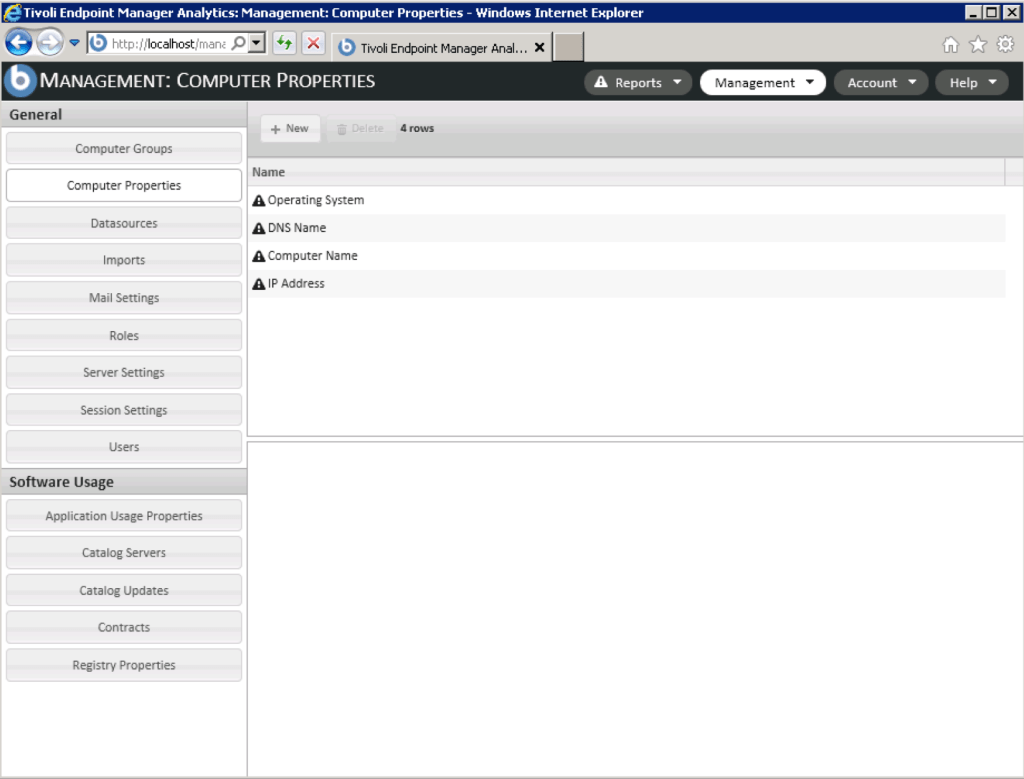1024x779 pixels.
Task: Click the warning icon beside Operating System
Action: (x=259, y=201)
